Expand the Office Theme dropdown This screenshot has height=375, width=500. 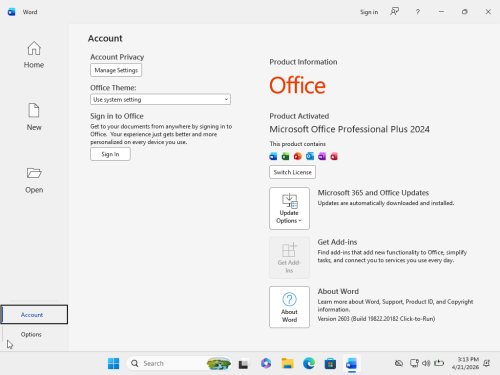tap(160, 99)
